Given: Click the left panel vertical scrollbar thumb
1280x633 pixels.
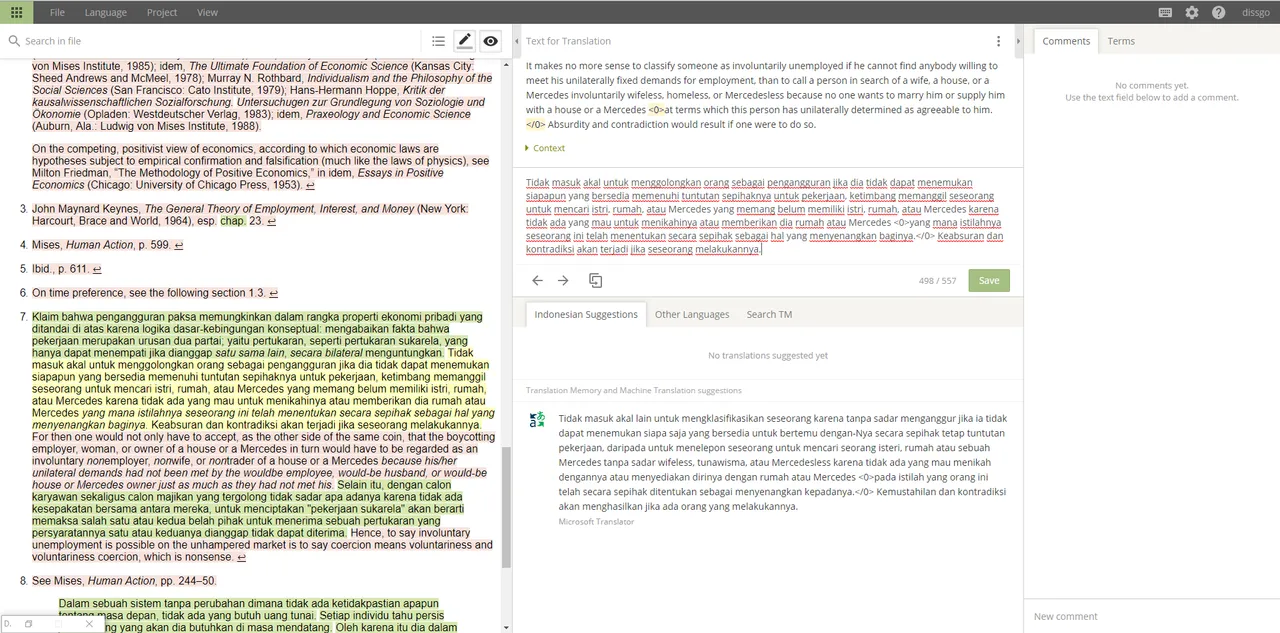Looking at the screenshot, I should pos(506,508).
